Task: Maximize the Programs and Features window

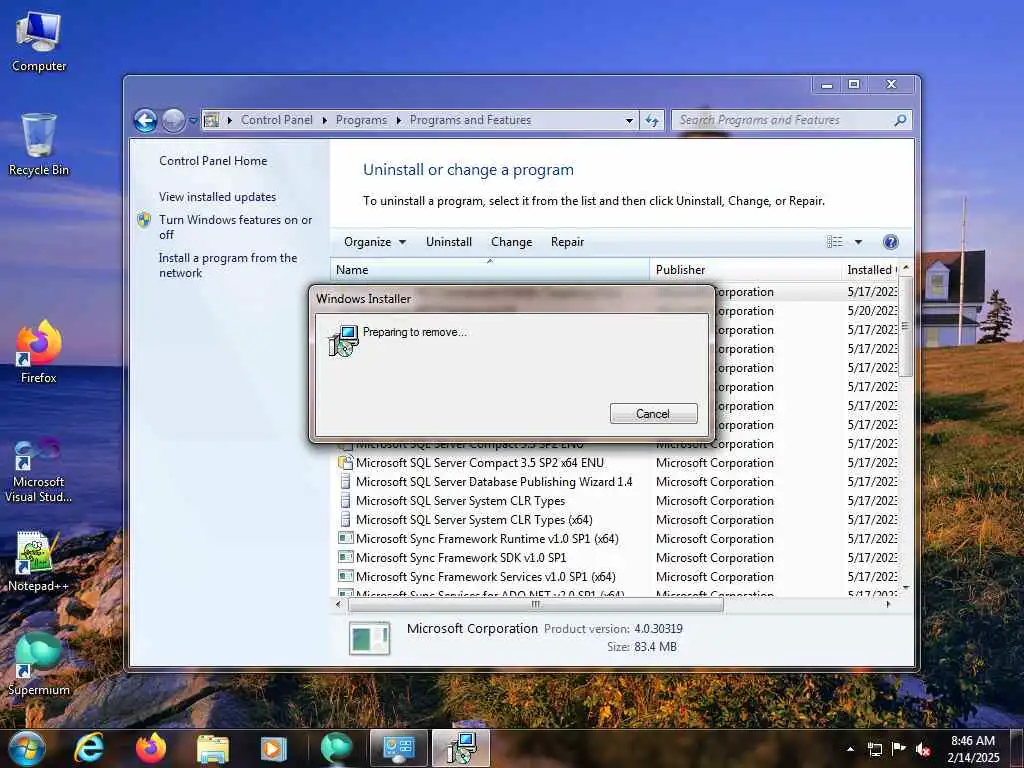Action: 854,84
